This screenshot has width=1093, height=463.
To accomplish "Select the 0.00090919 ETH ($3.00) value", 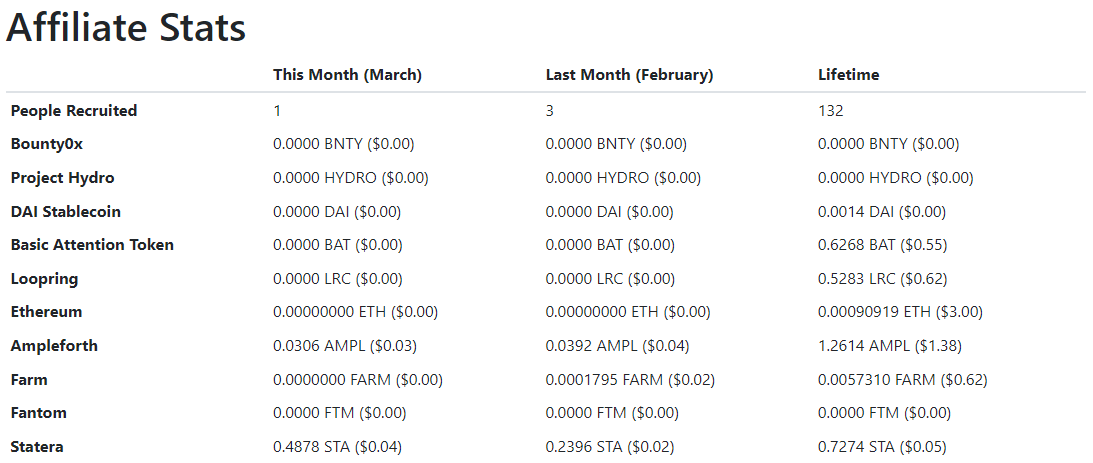I will [x=900, y=312].
